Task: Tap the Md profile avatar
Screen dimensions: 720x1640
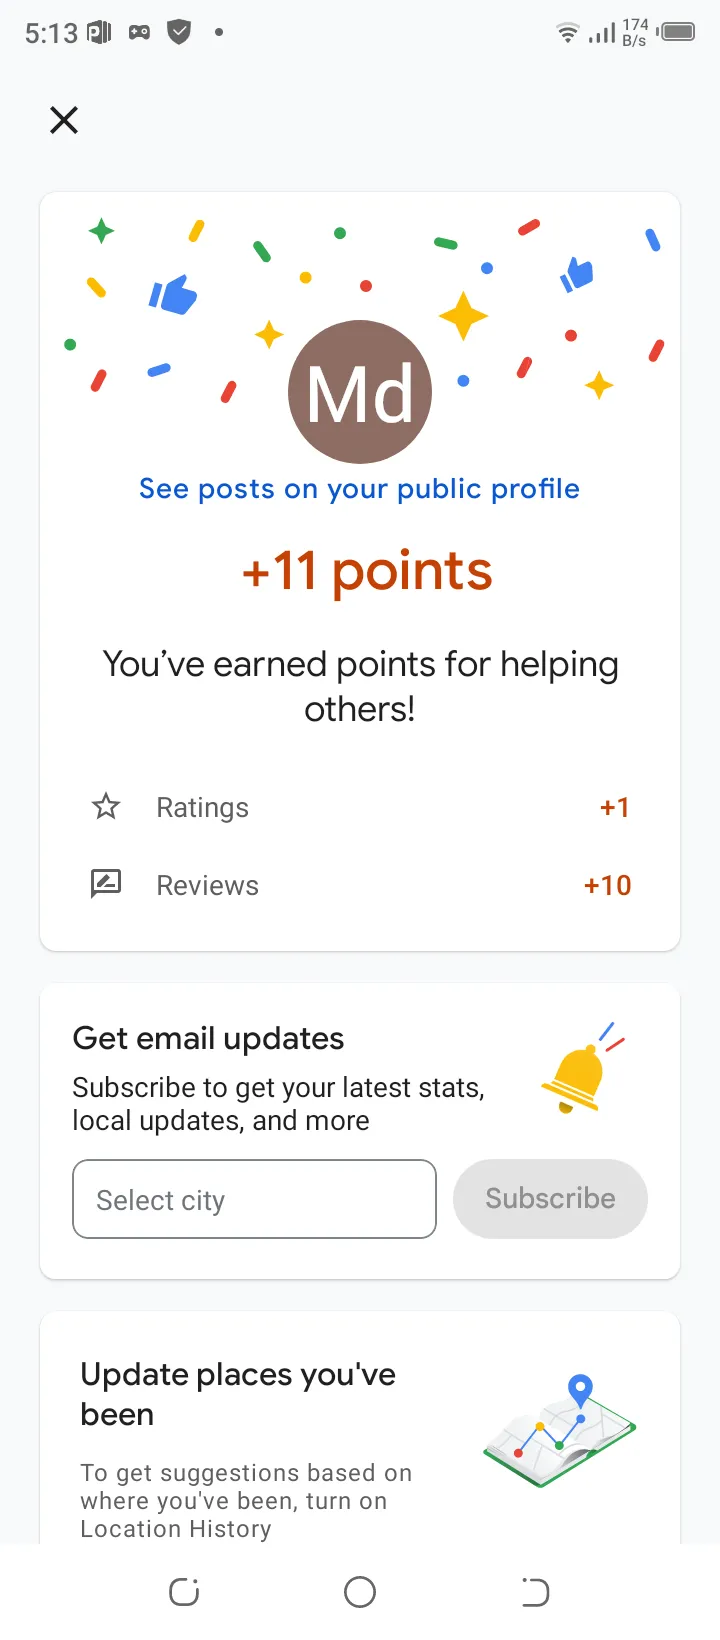Action: (x=360, y=392)
